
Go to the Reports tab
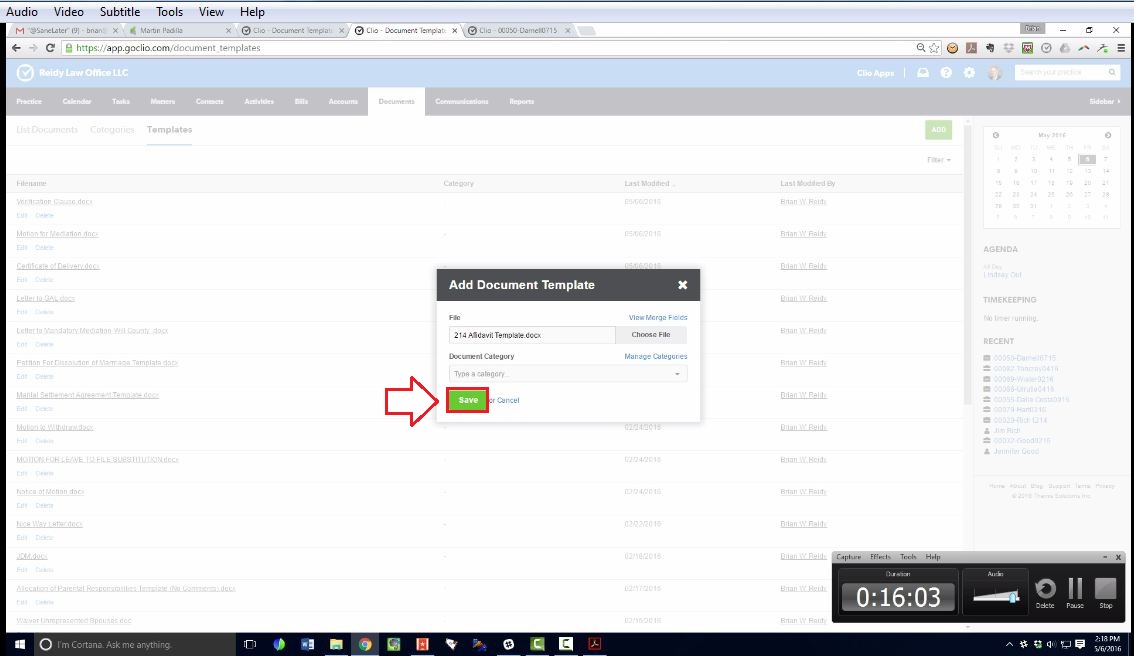[x=521, y=101]
